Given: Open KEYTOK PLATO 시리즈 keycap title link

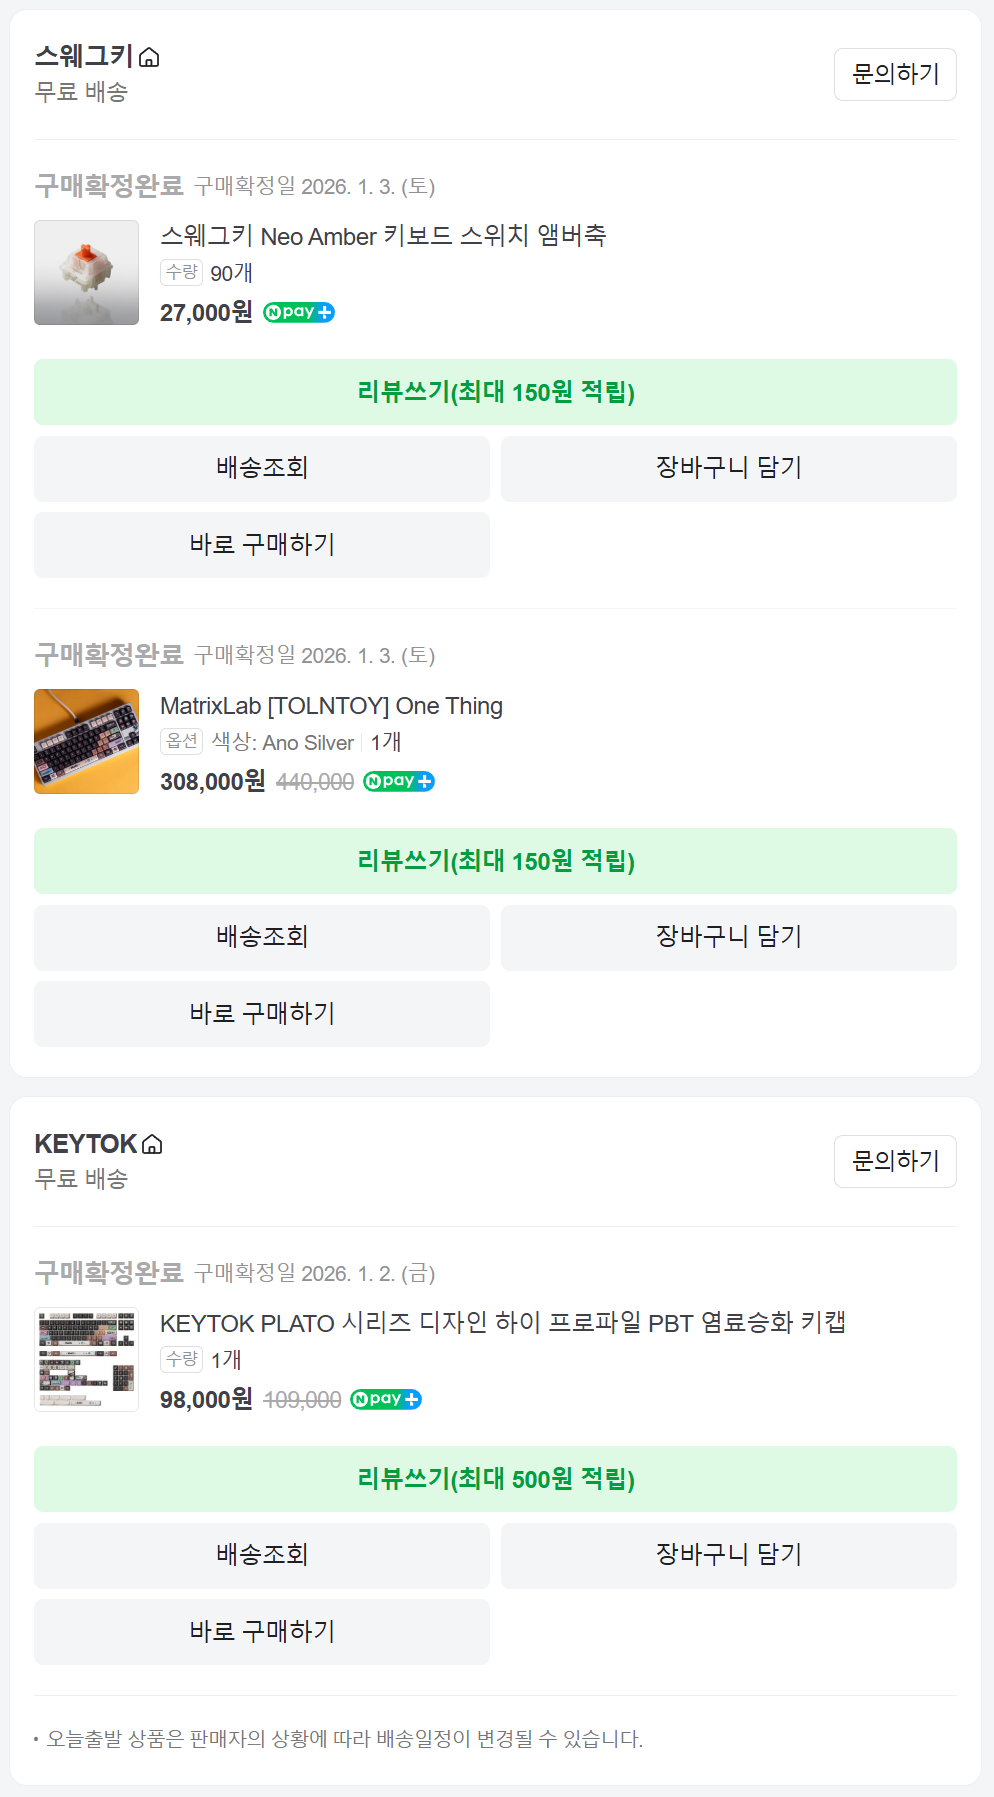Looking at the screenshot, I should (x=503, y=1323).
